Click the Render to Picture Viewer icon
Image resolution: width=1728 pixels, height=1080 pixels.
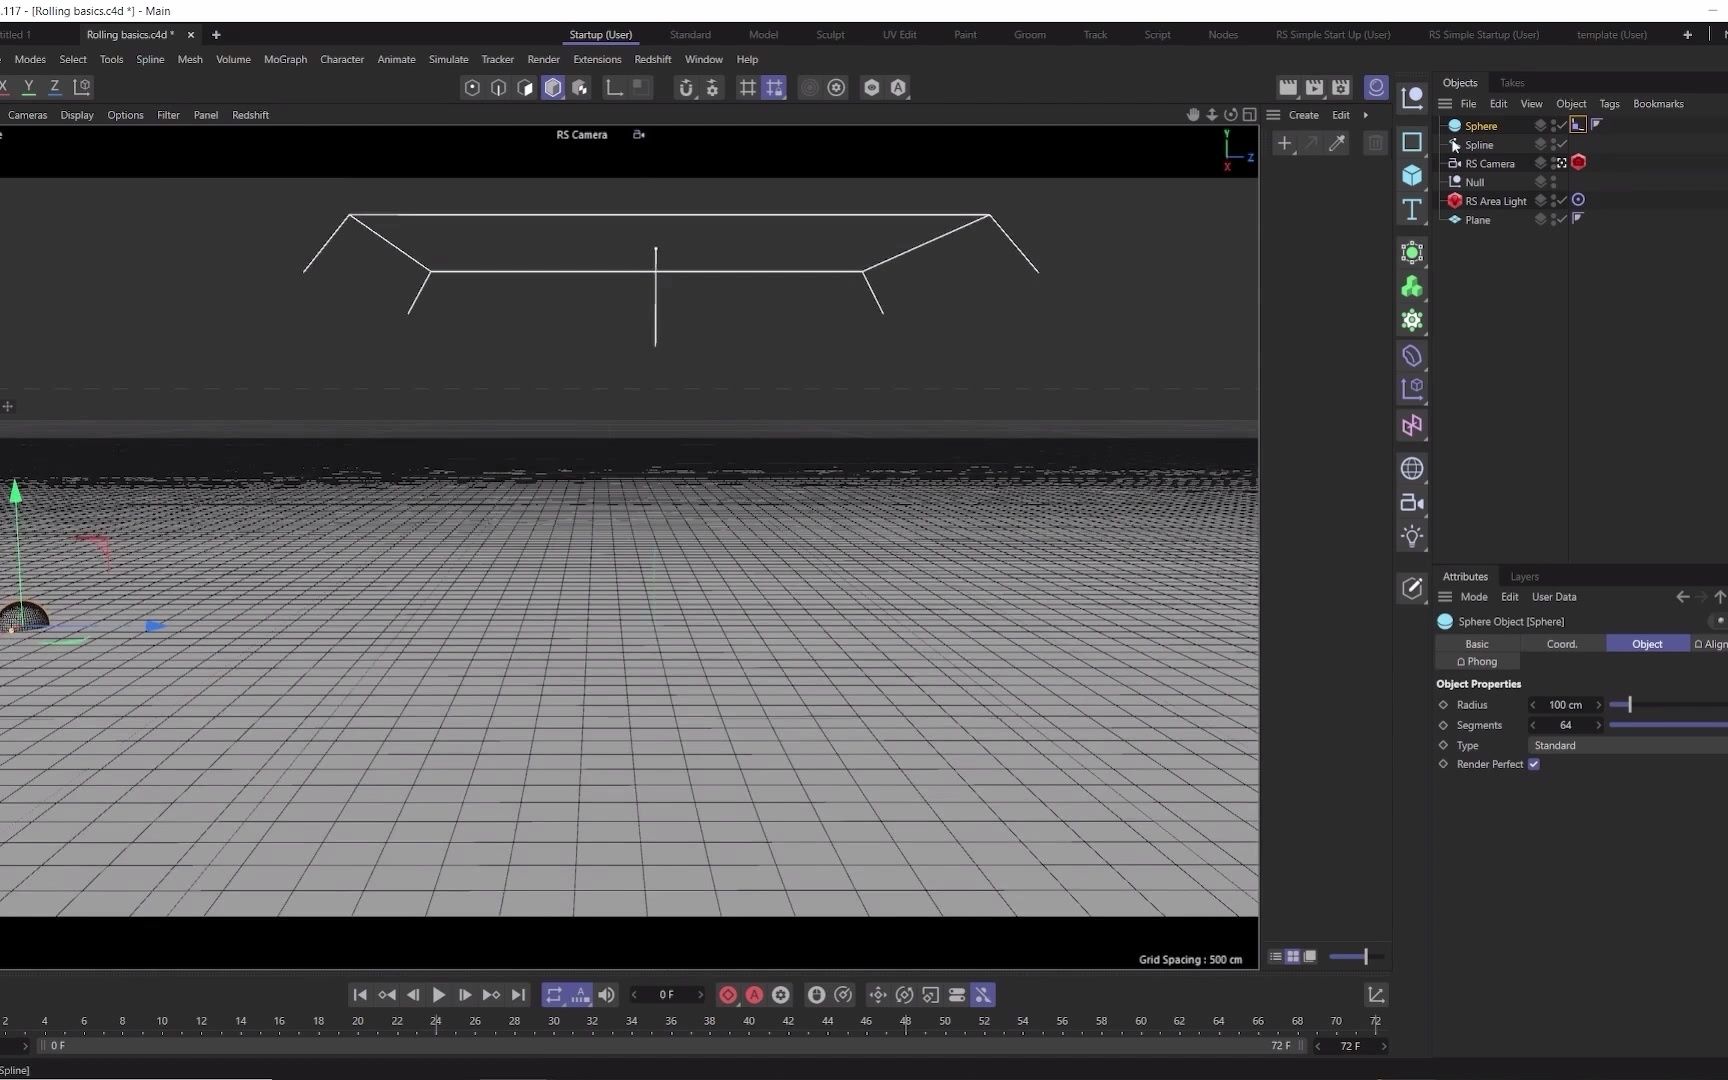click(x=1313, y=87)
